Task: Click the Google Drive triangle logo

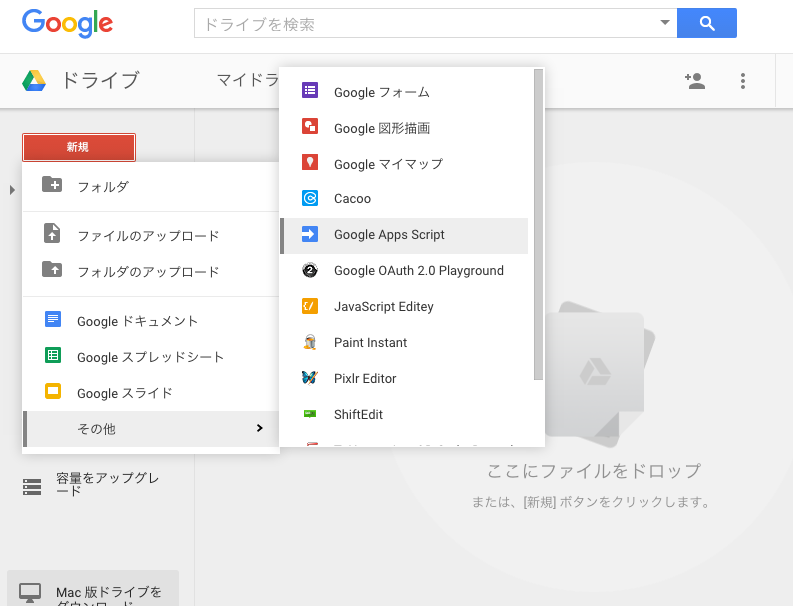Action: click(34, 81)
